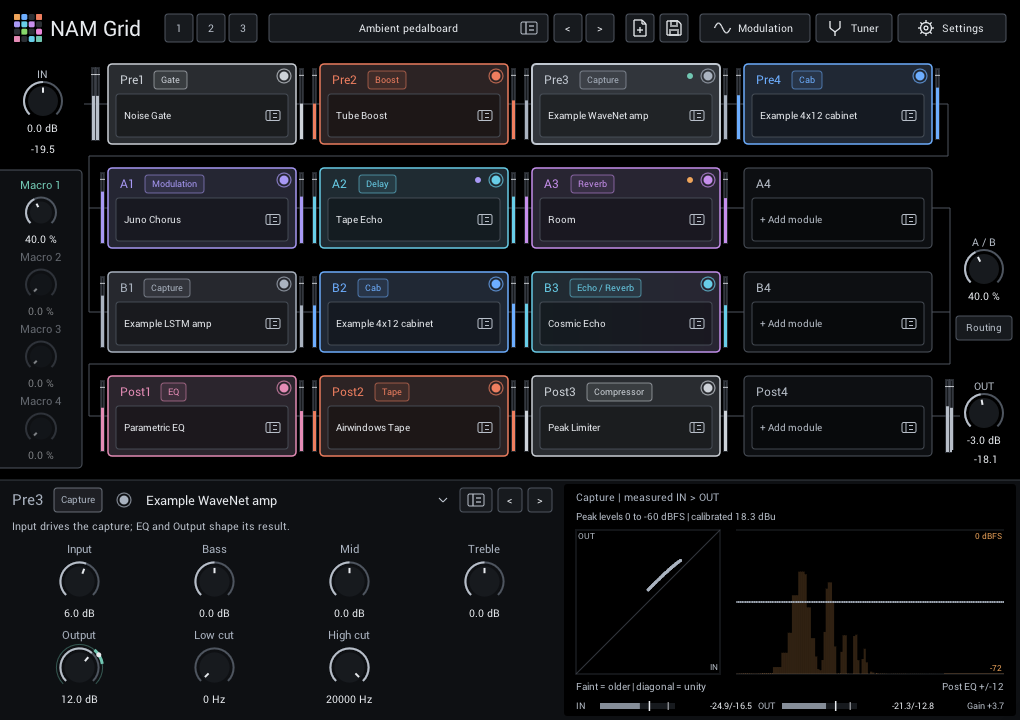
Task: Toggle power in the Pre3 editor panel
Action: [x=124, y=500]
